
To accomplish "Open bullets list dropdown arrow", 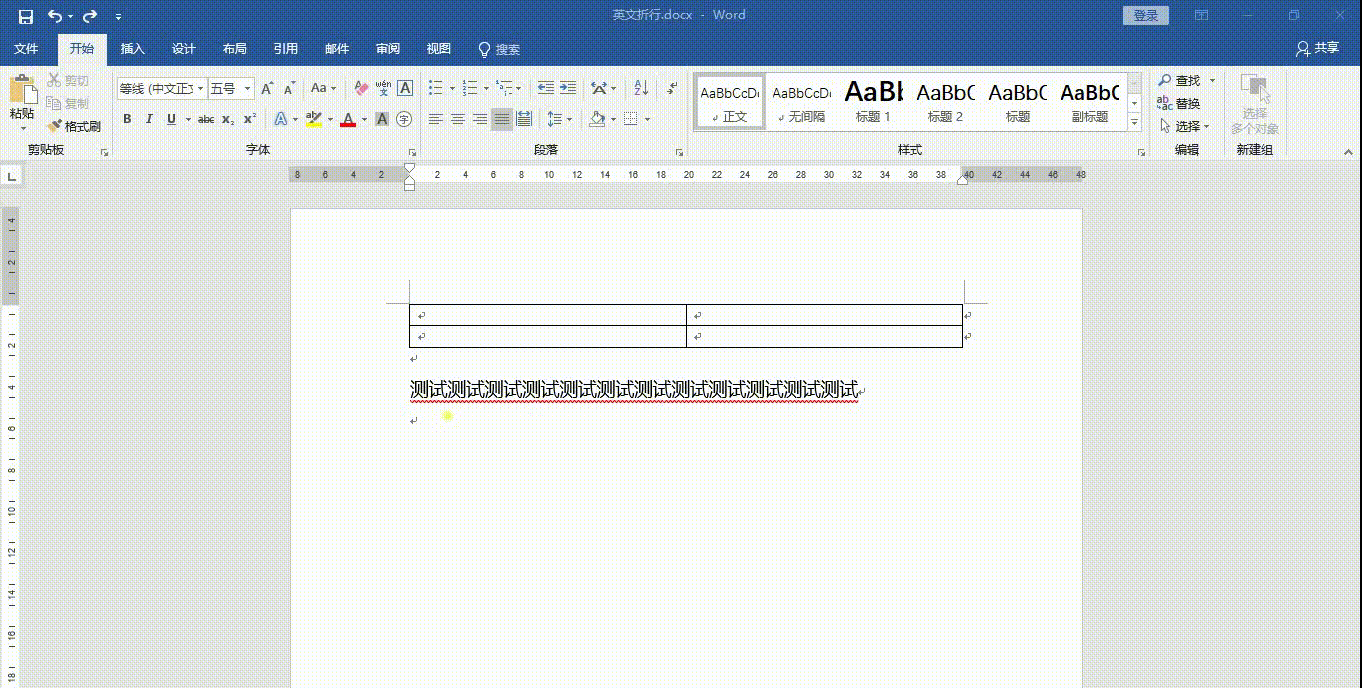I will pos(452,89).
